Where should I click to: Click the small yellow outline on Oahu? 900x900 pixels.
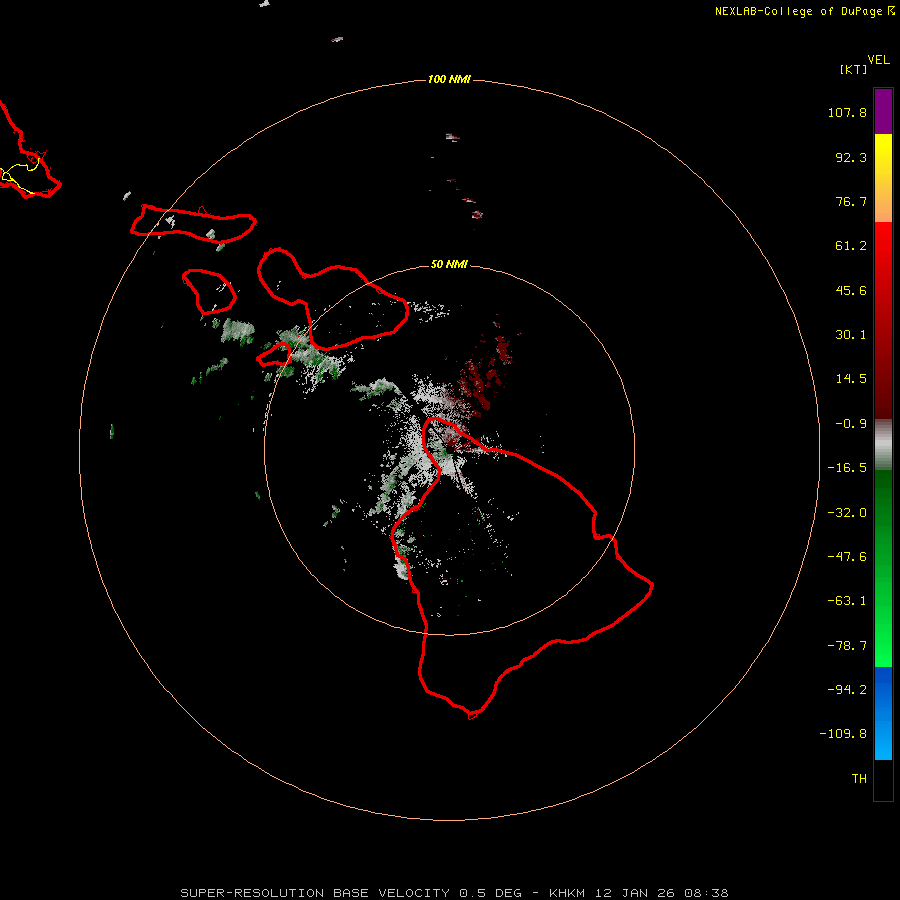[20, 175]
